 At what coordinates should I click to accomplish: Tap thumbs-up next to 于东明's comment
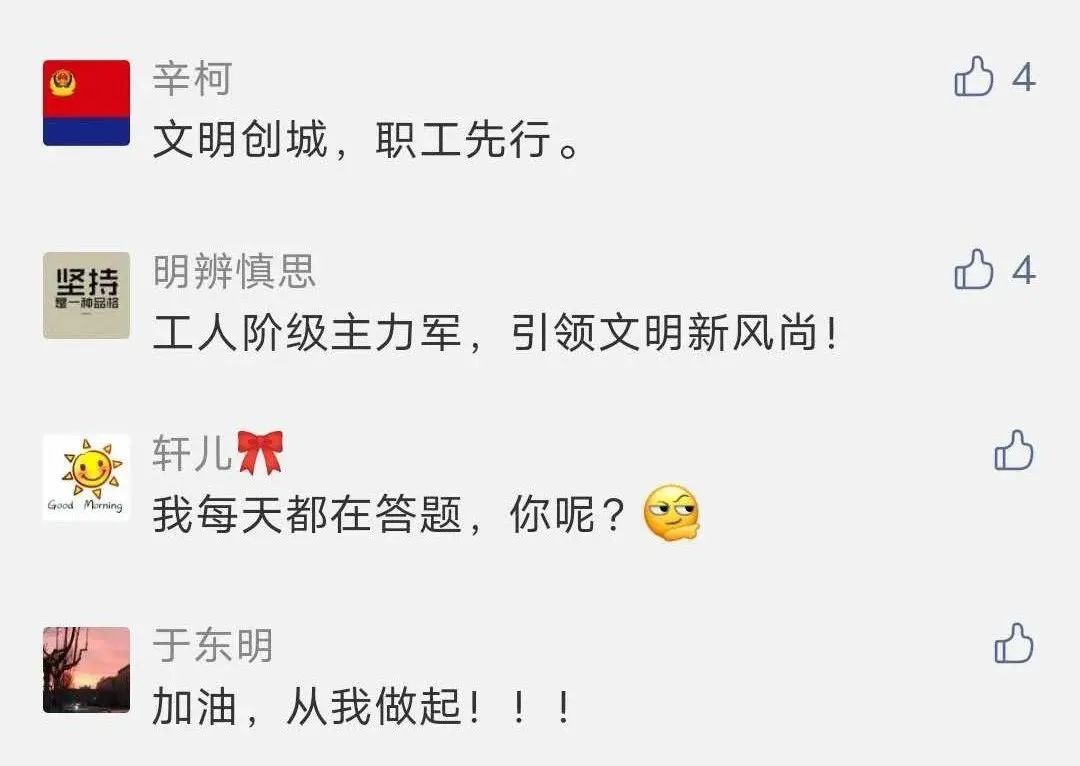1014,643
